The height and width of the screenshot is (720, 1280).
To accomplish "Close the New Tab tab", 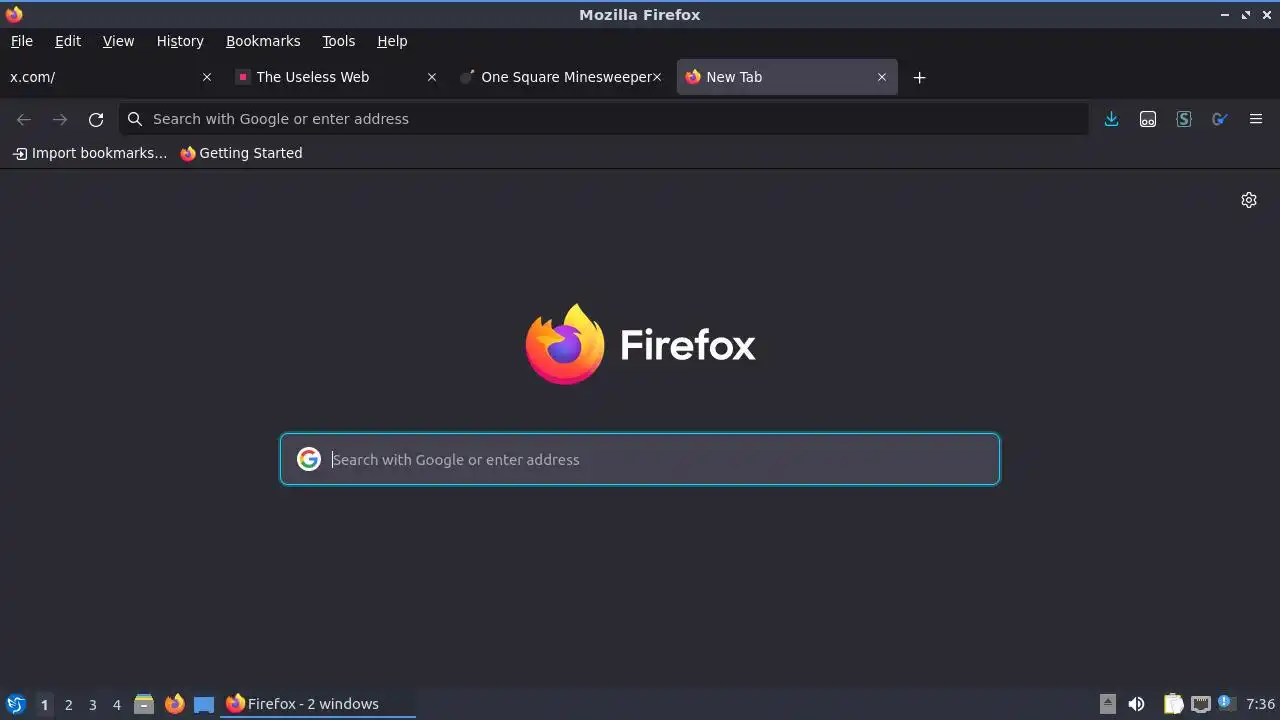I will [x=882, y=77].
